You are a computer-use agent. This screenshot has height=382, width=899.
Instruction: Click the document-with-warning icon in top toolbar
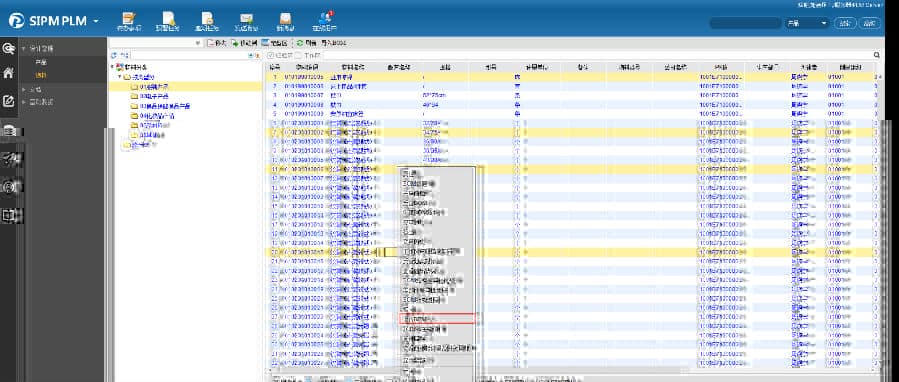pyautogui.click(x=168, y=18)
